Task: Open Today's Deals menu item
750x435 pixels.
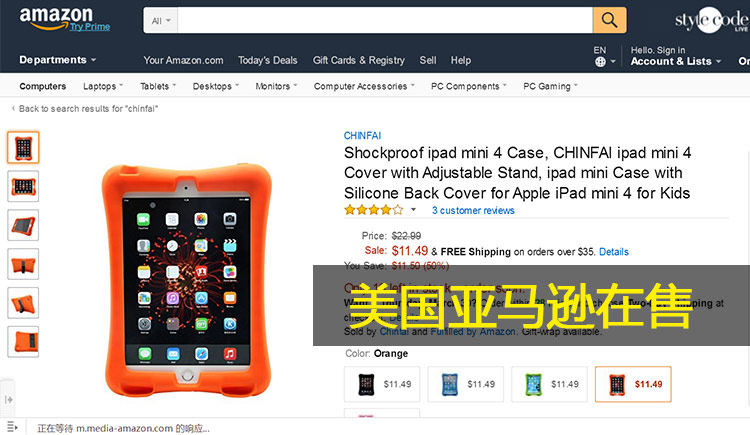Action: tap(268, 60)
